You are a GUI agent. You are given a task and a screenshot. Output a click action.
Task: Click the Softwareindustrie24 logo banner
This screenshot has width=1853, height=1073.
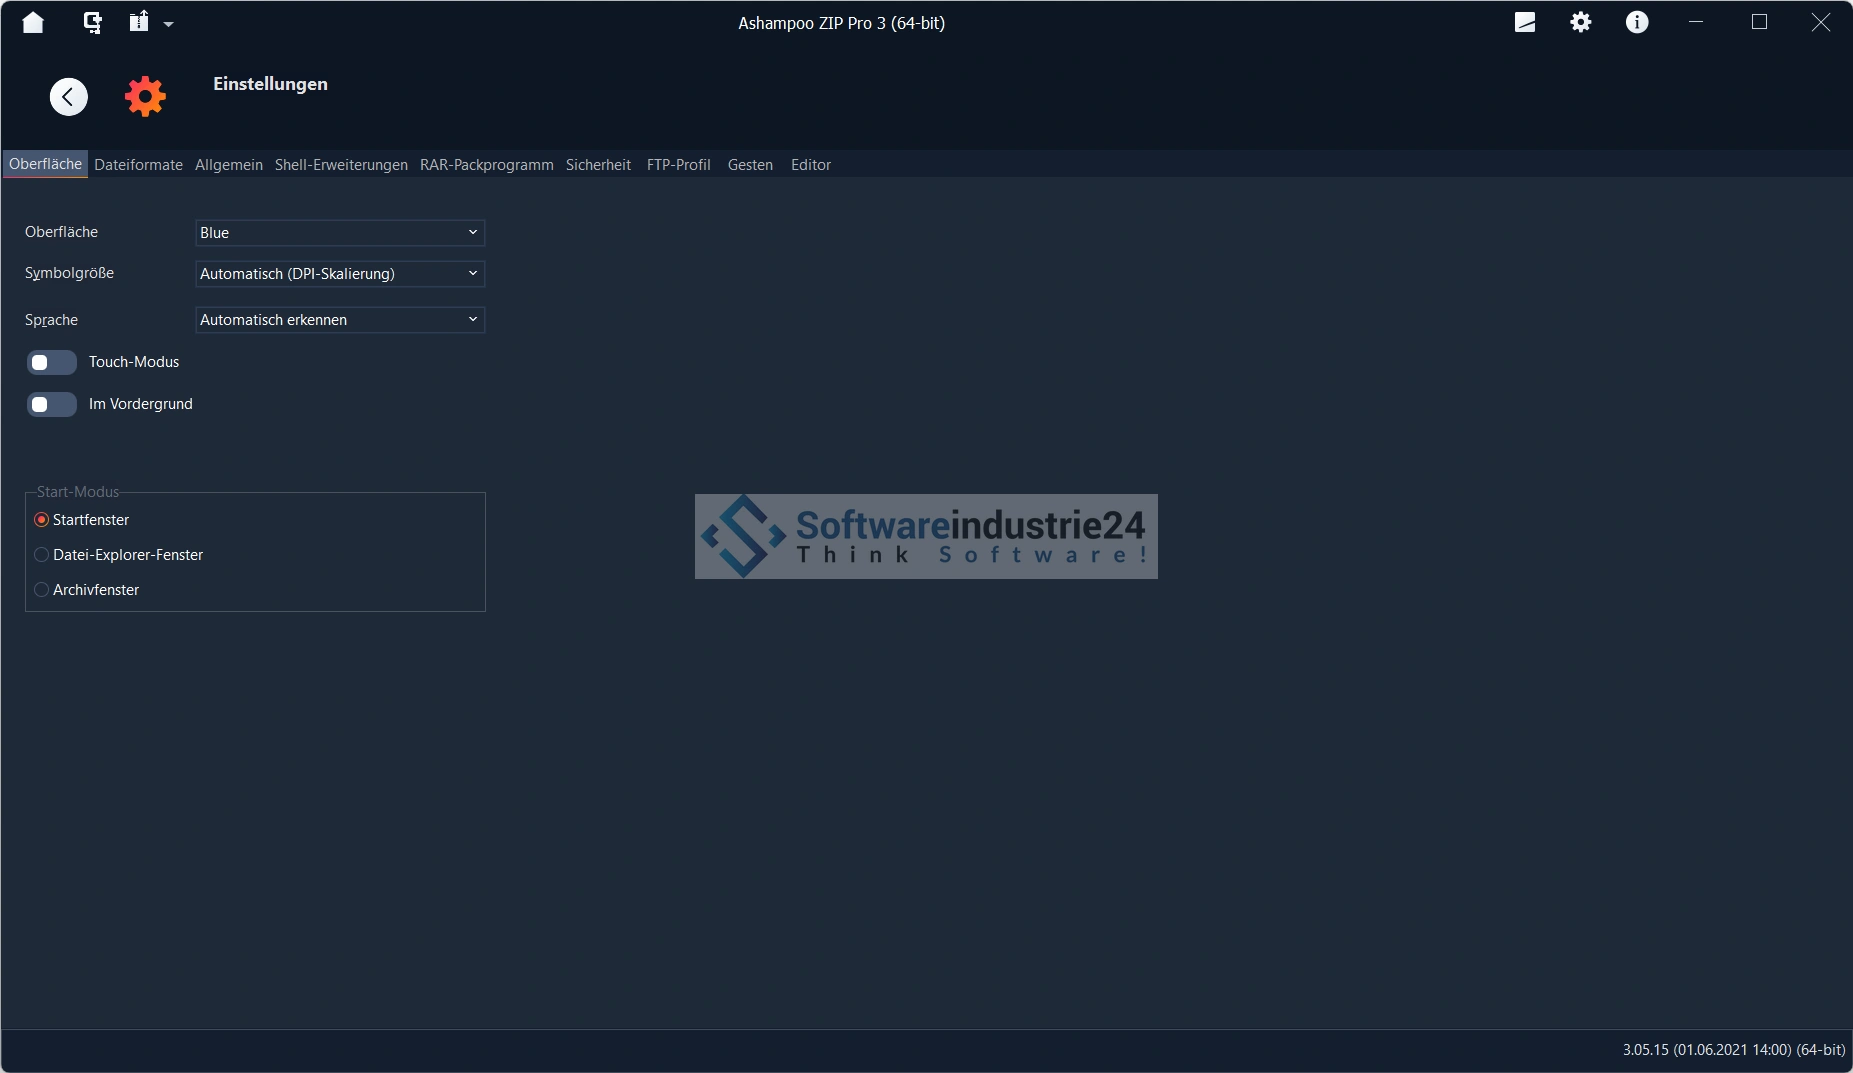click(x=926, y=536)
